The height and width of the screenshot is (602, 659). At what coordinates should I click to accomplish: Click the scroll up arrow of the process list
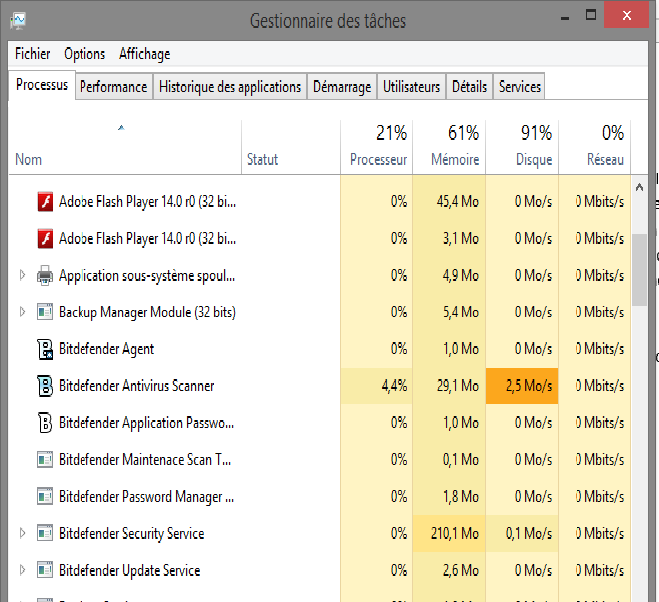[639, 187]
